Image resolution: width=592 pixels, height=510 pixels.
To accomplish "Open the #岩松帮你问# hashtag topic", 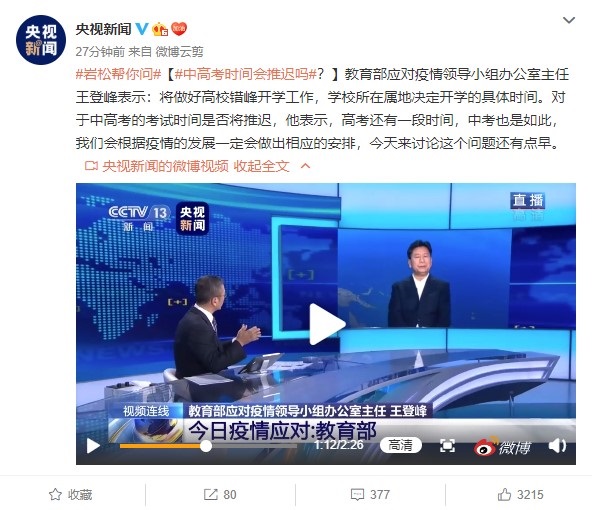I will (x=119, y=74).
